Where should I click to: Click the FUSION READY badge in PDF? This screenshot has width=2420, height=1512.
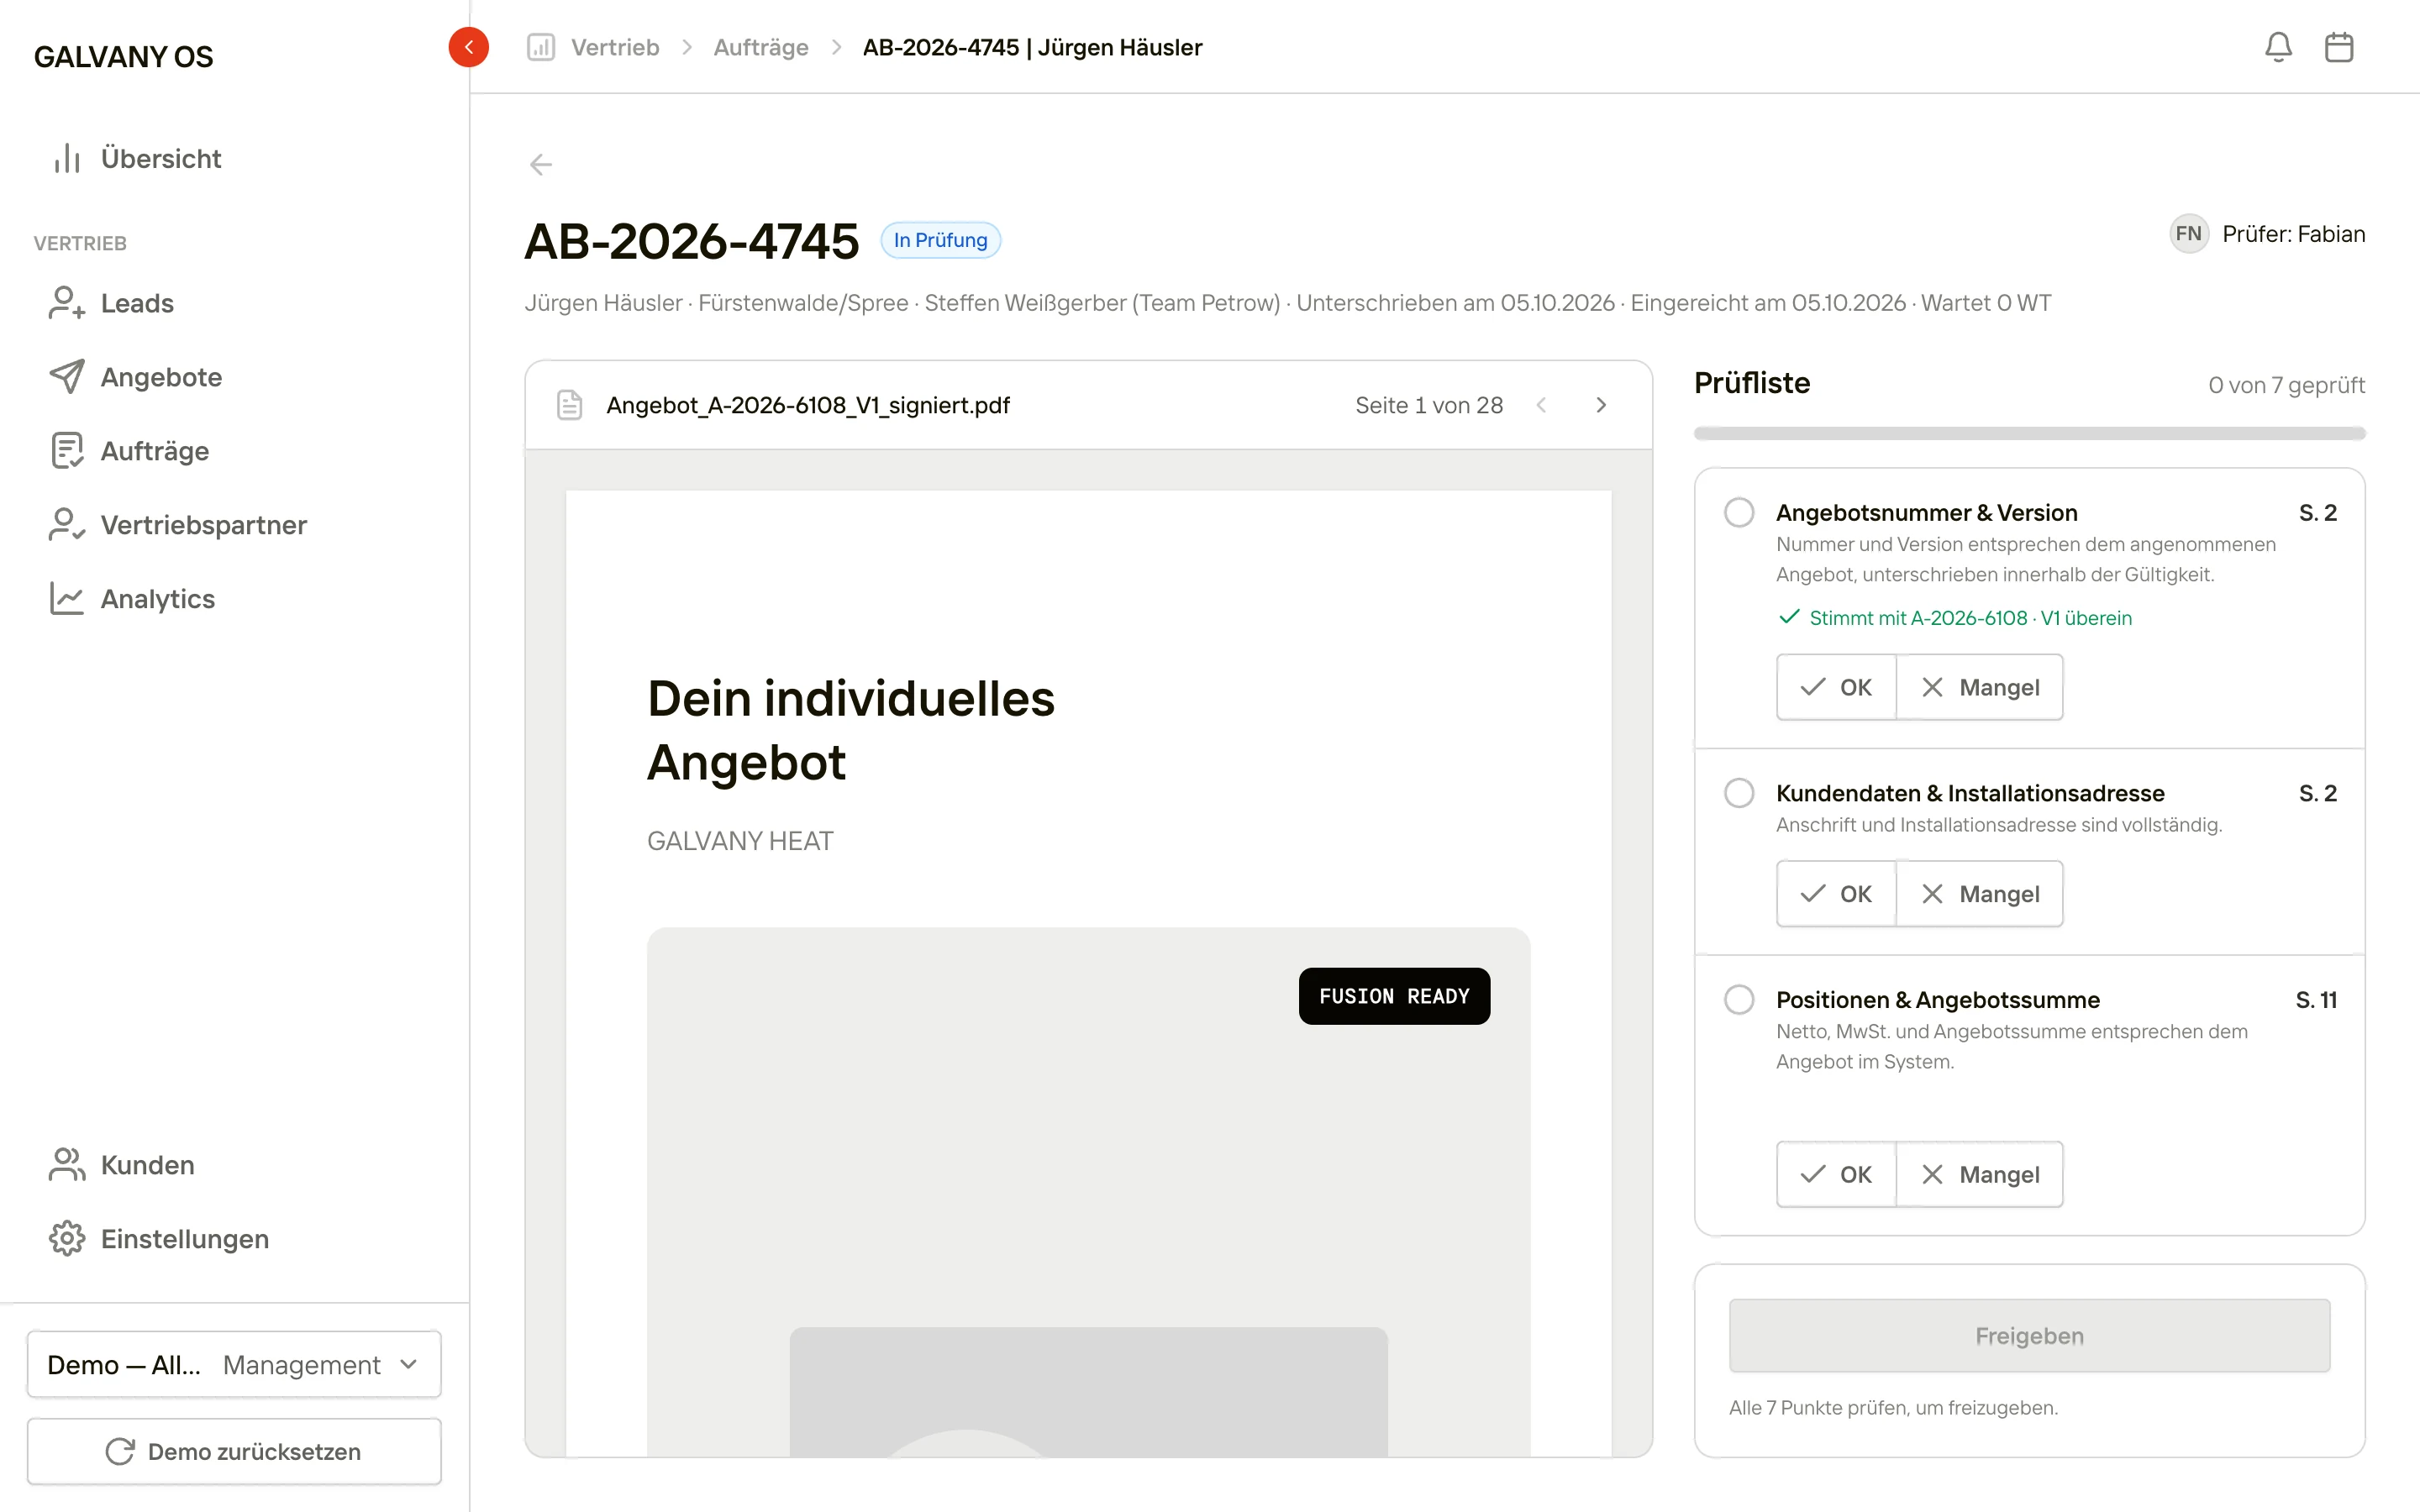tap(1394, 996)
